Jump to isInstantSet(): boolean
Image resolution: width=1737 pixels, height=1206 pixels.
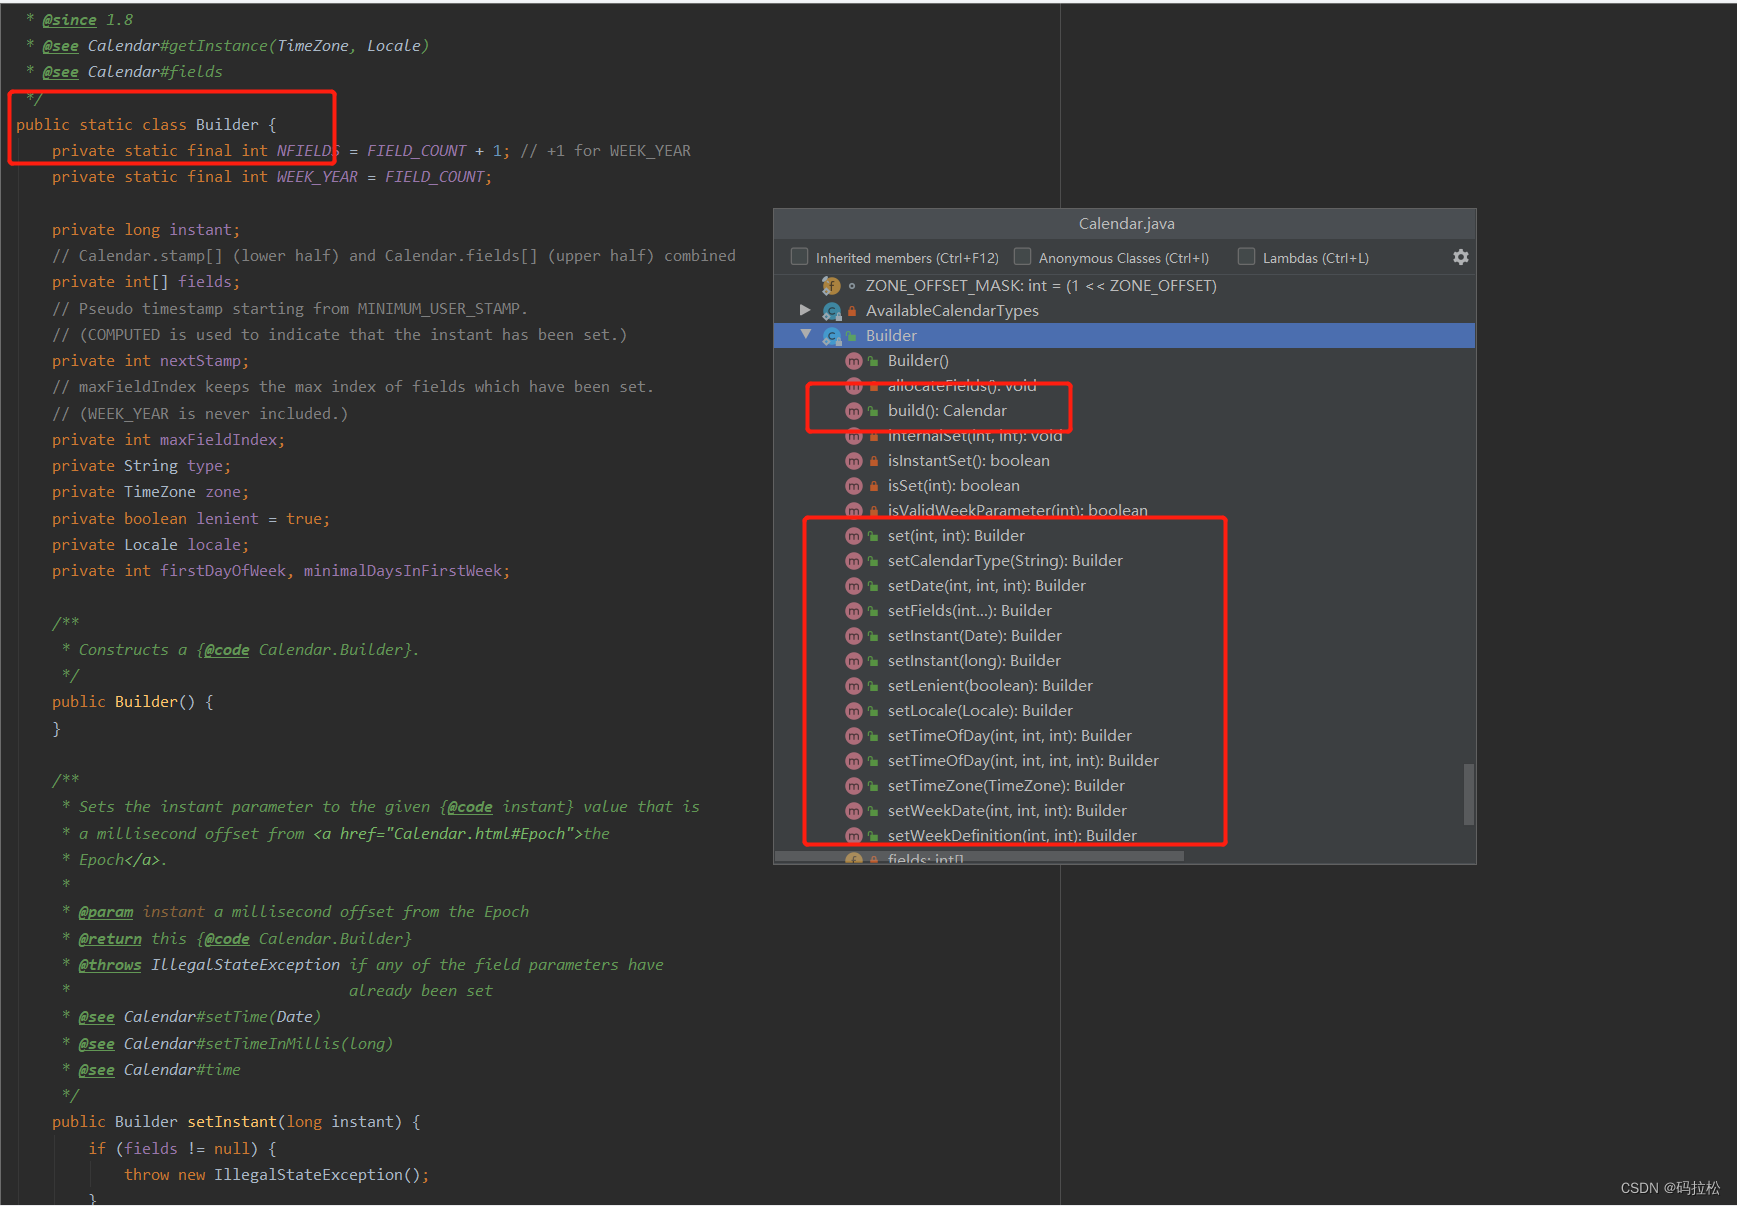(968, 461)
